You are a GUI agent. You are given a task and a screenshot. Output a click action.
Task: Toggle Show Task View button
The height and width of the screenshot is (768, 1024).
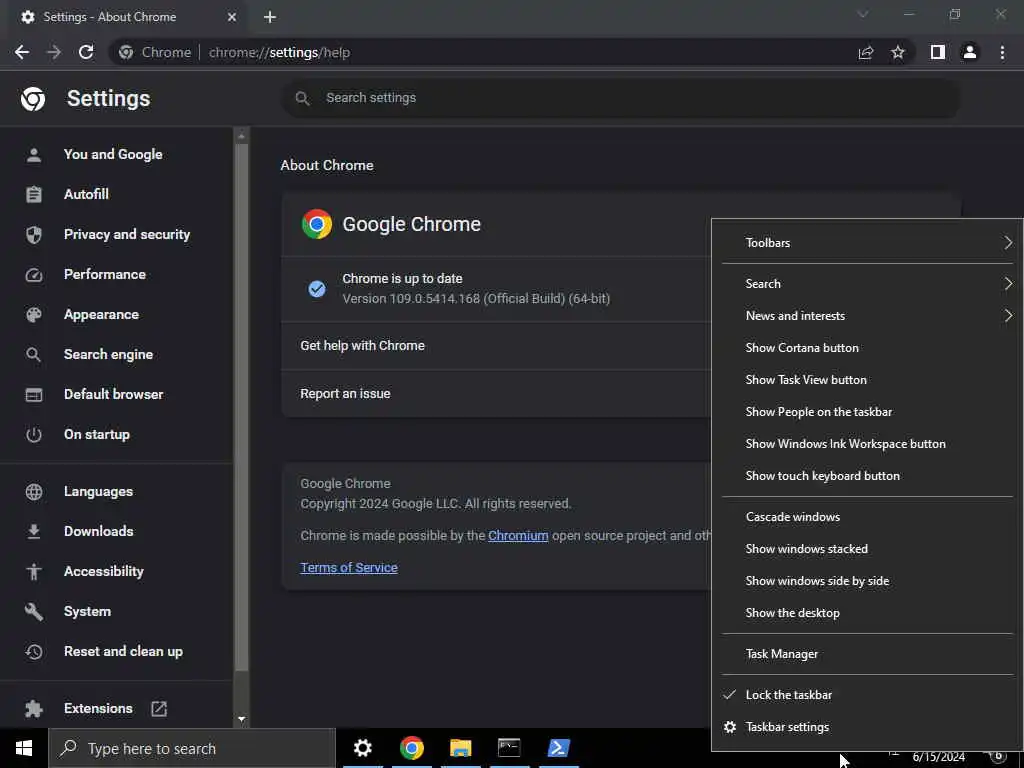pyautogui.click(x=867, y=380)
